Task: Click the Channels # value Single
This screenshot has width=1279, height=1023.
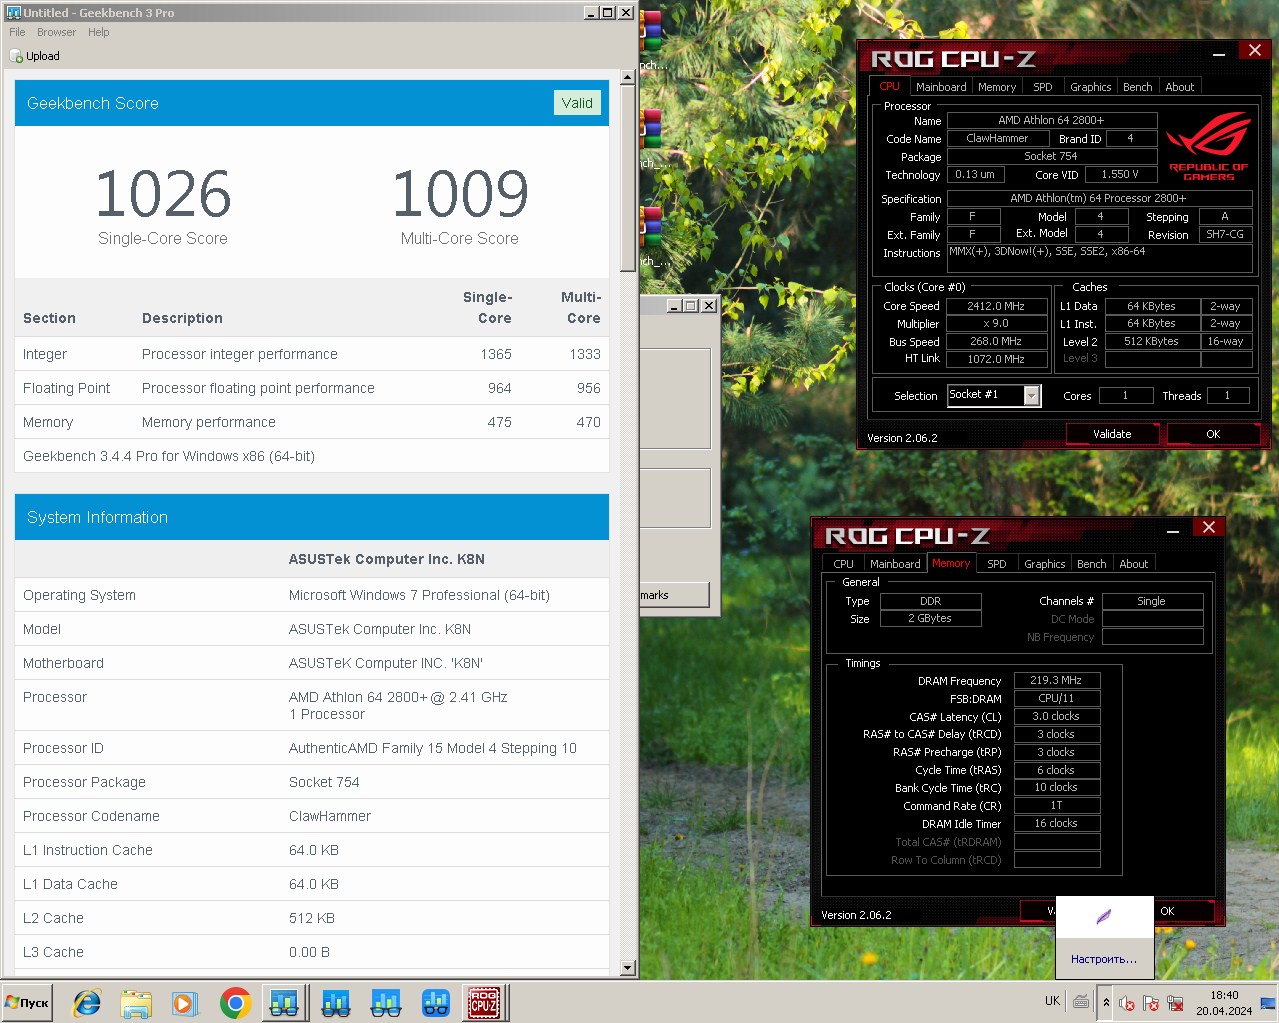Action: [1152, 601]
